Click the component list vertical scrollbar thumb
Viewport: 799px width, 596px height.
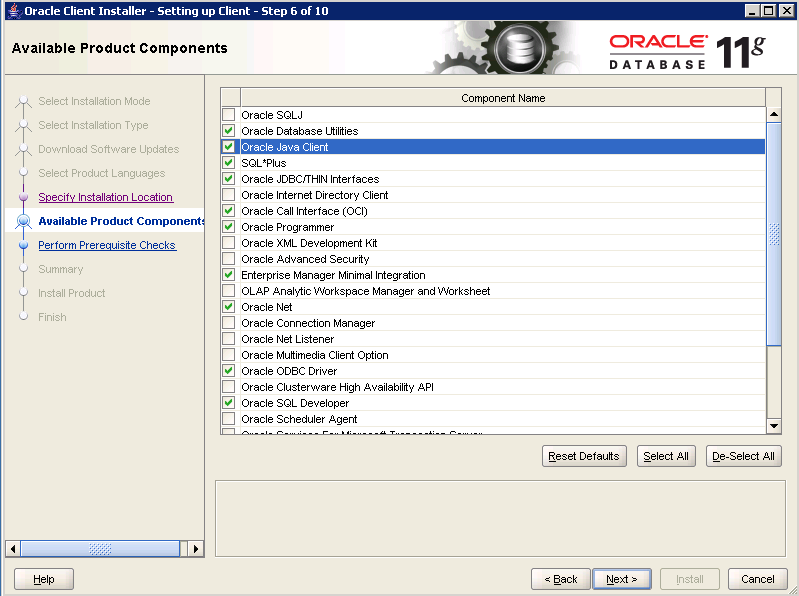click(x=774, y=234)
